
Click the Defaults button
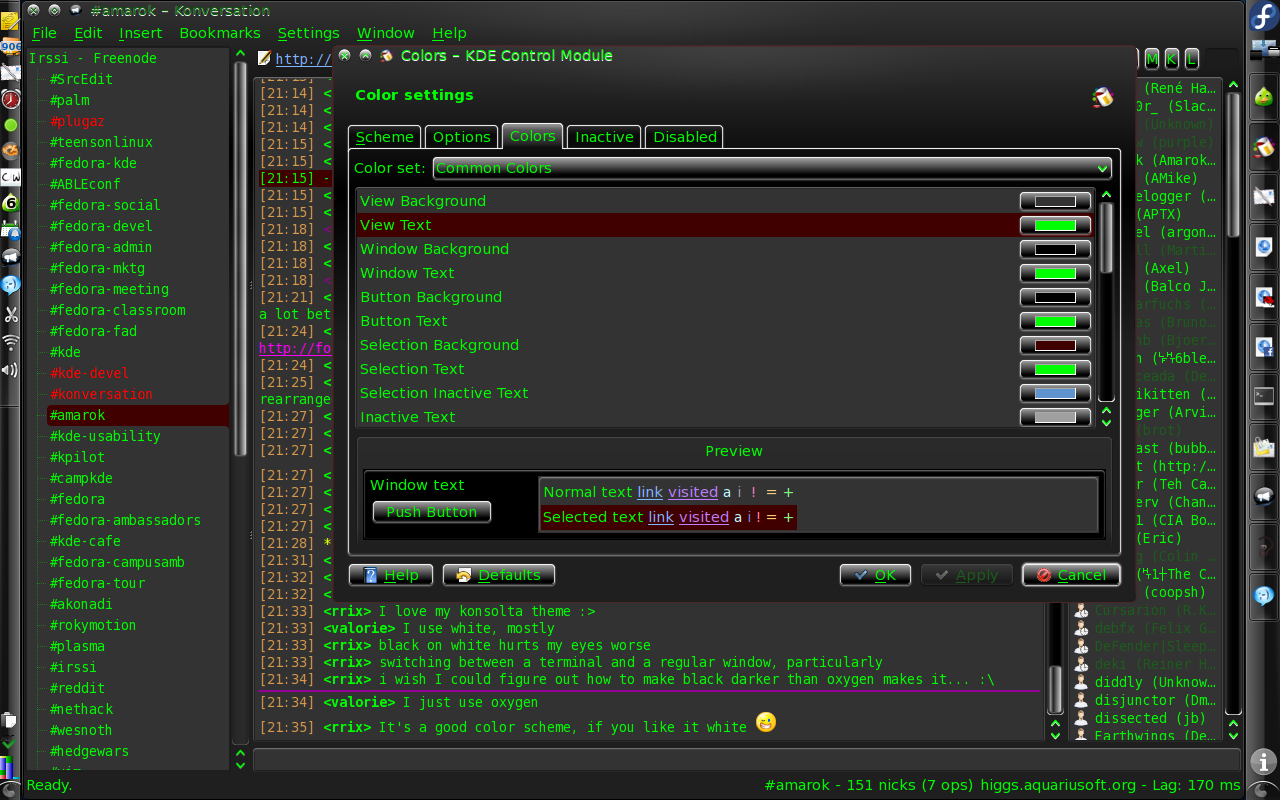(499, 575)
